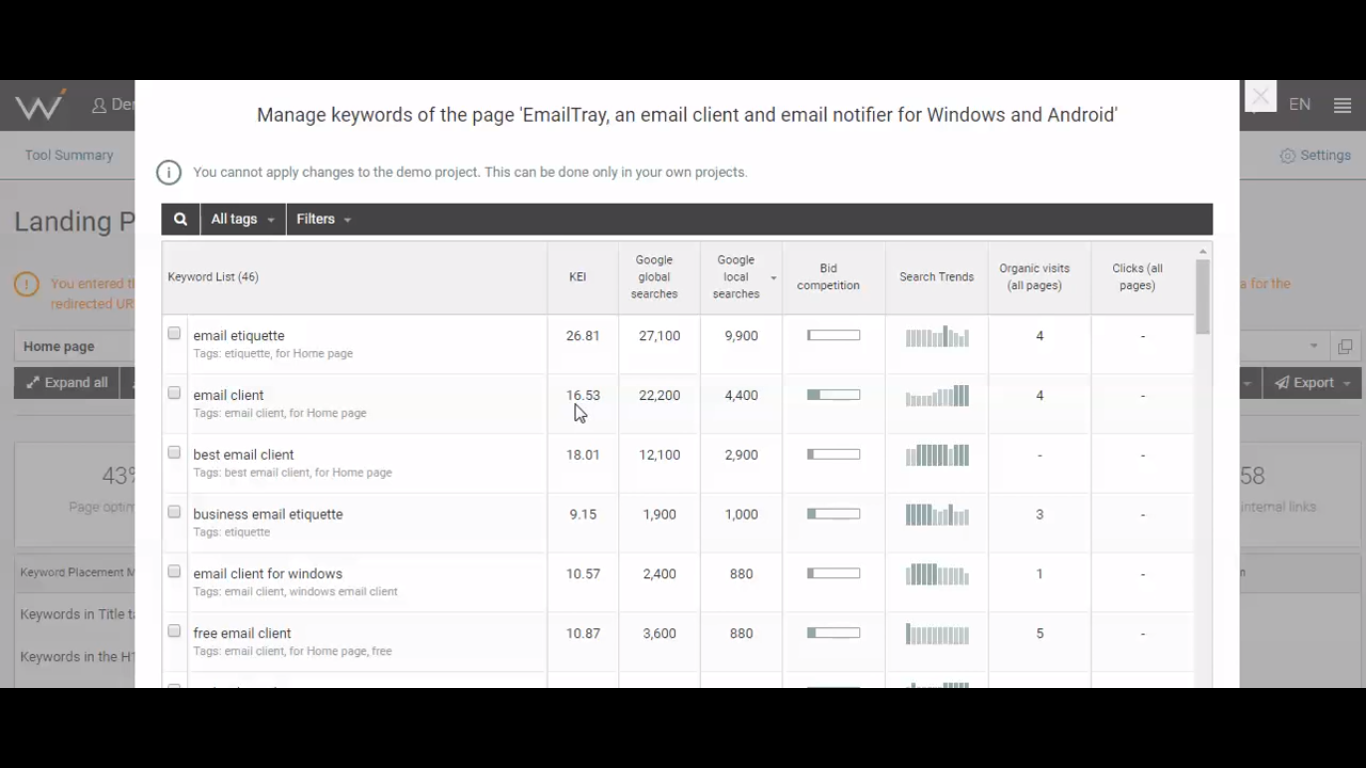Click the keyword 'business email etiquette'
Viewport: 1366px width, 768px height.
tap(268, 514)
